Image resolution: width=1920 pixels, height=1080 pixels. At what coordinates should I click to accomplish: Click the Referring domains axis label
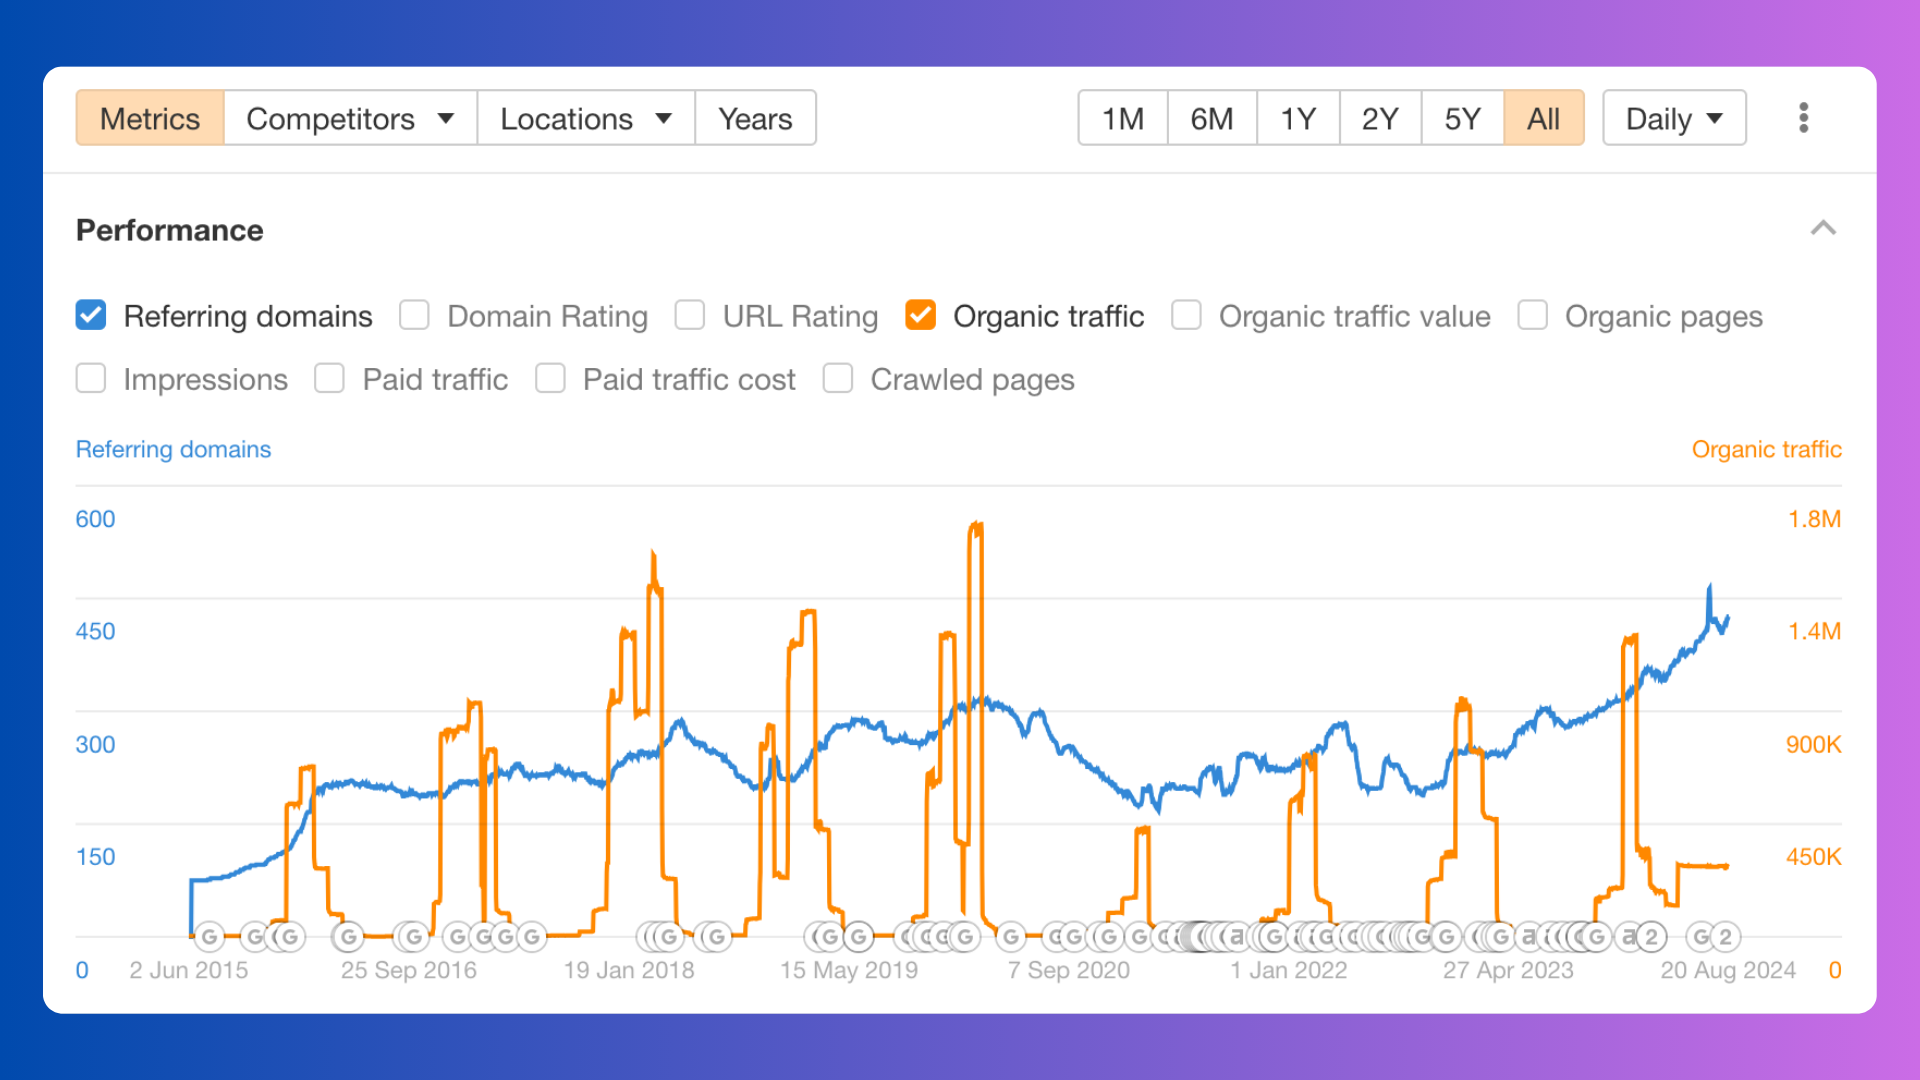173,449
